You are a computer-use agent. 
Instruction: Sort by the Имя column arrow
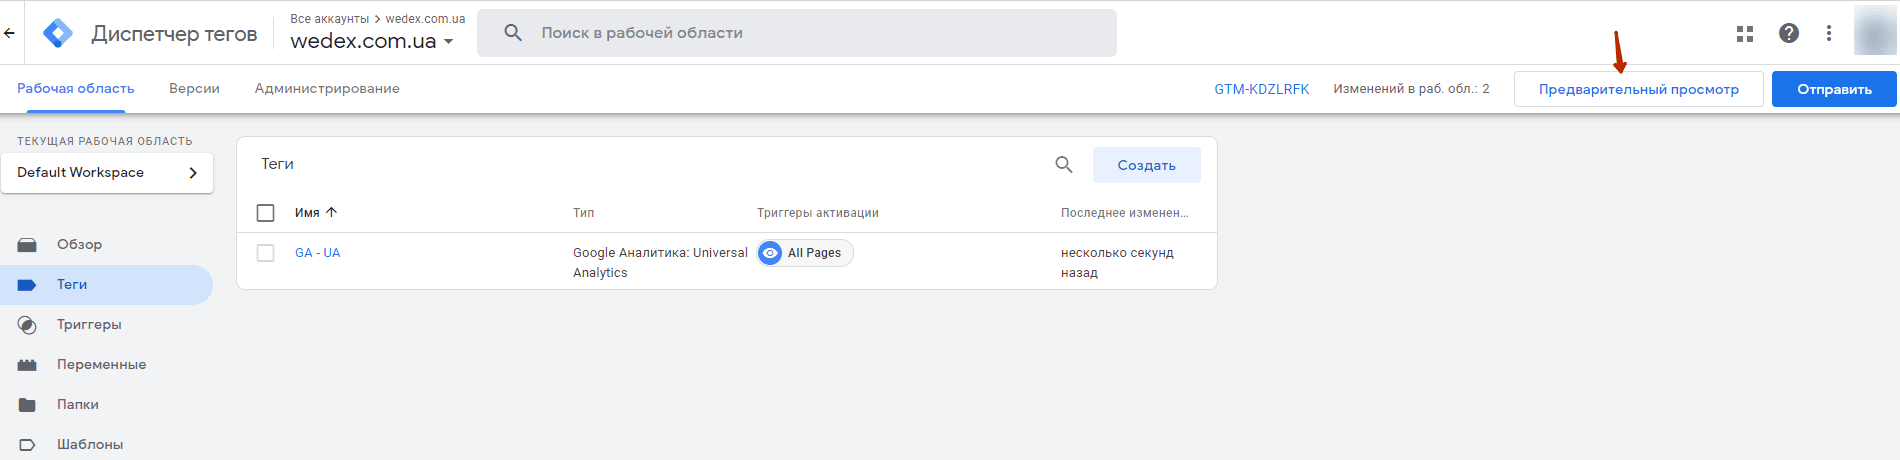click(x=332, y=212)
